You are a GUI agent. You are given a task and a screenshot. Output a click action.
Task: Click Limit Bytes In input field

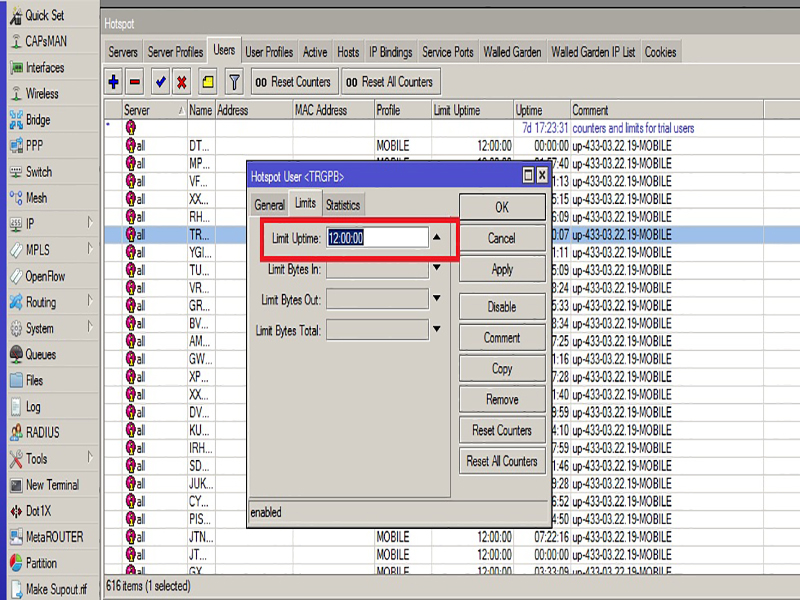point(378,268)
